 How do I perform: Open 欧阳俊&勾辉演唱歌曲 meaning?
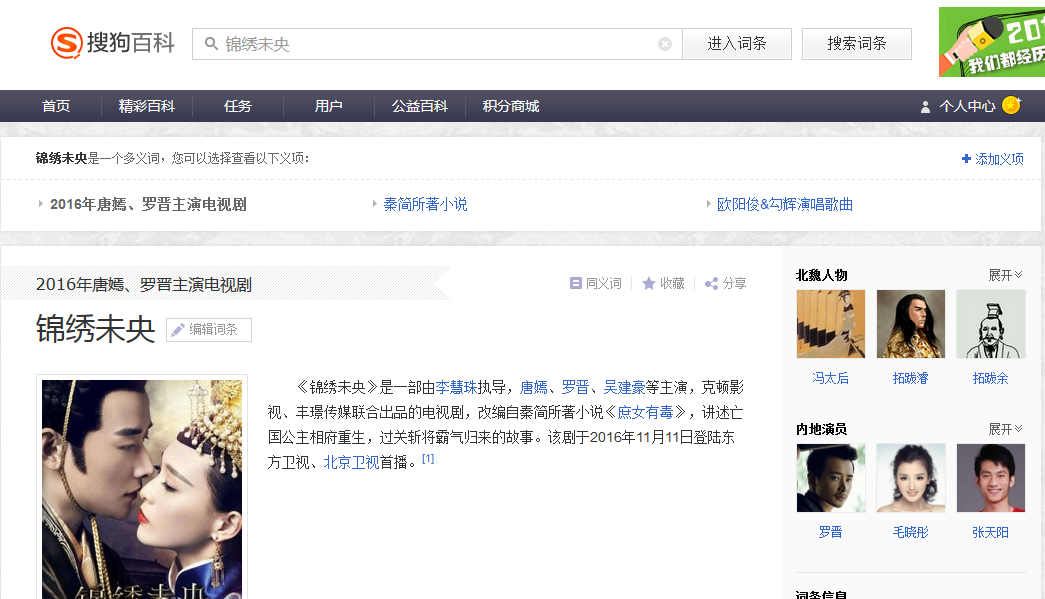[x=785, y=205]
